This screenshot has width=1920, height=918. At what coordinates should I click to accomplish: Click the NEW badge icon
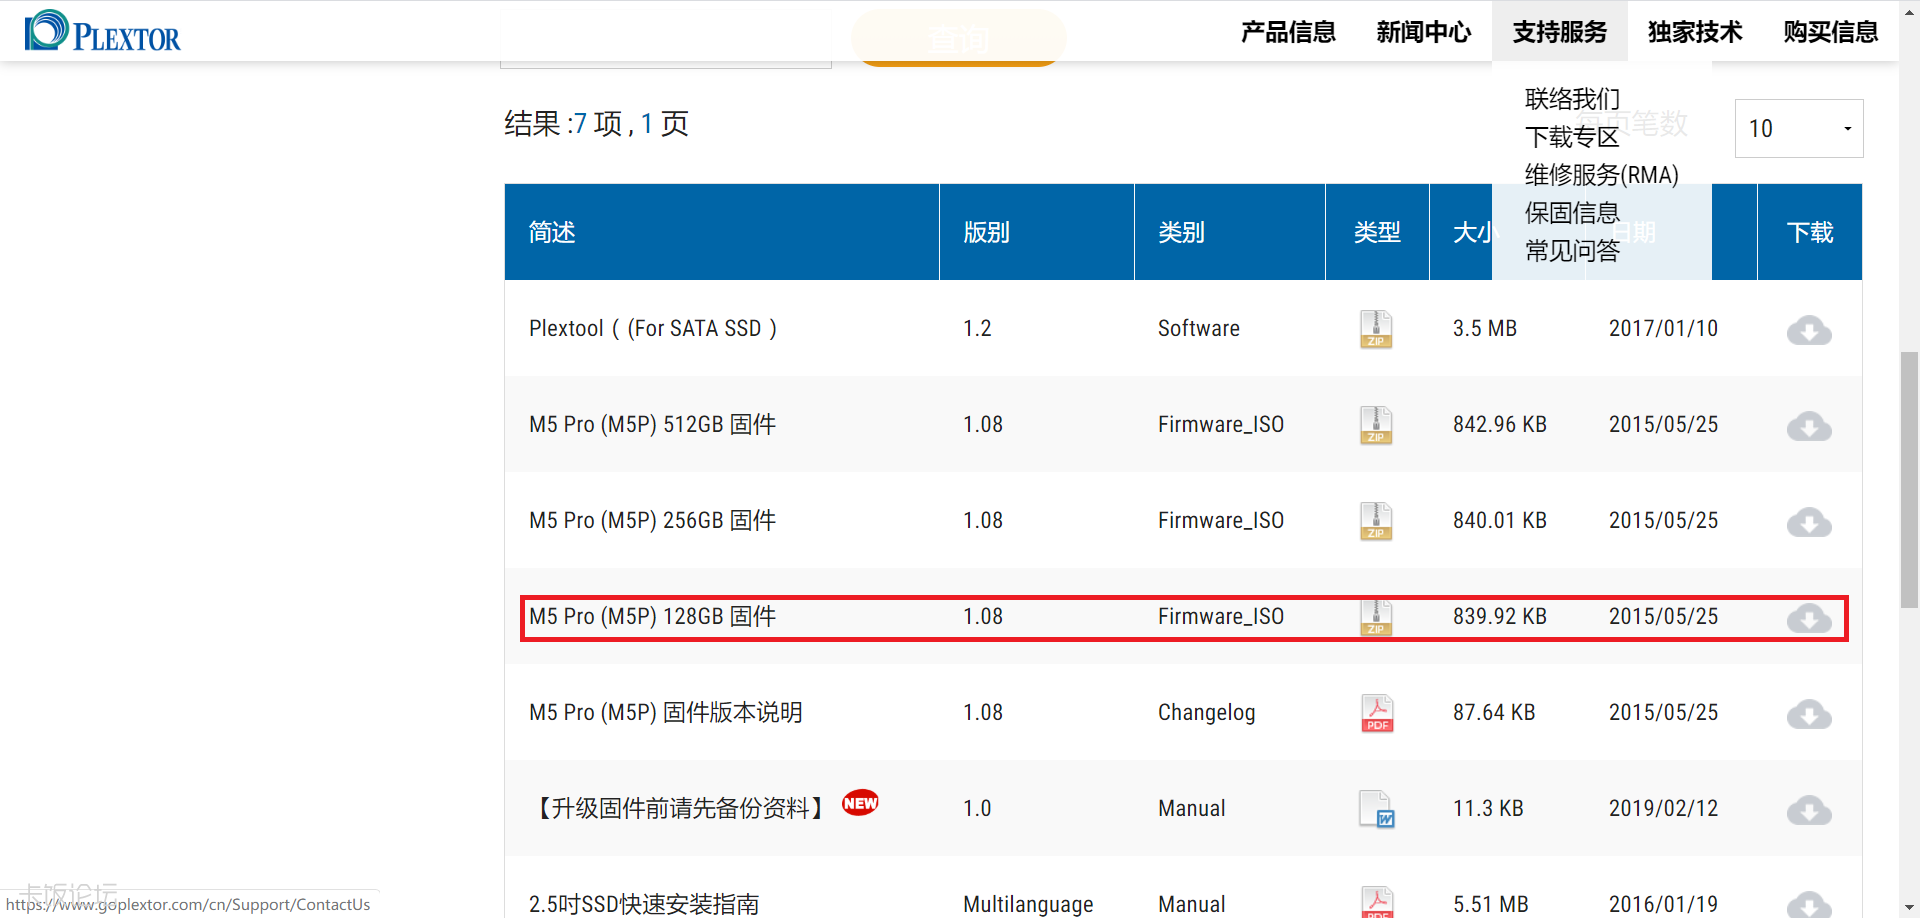tap(860, 803)
